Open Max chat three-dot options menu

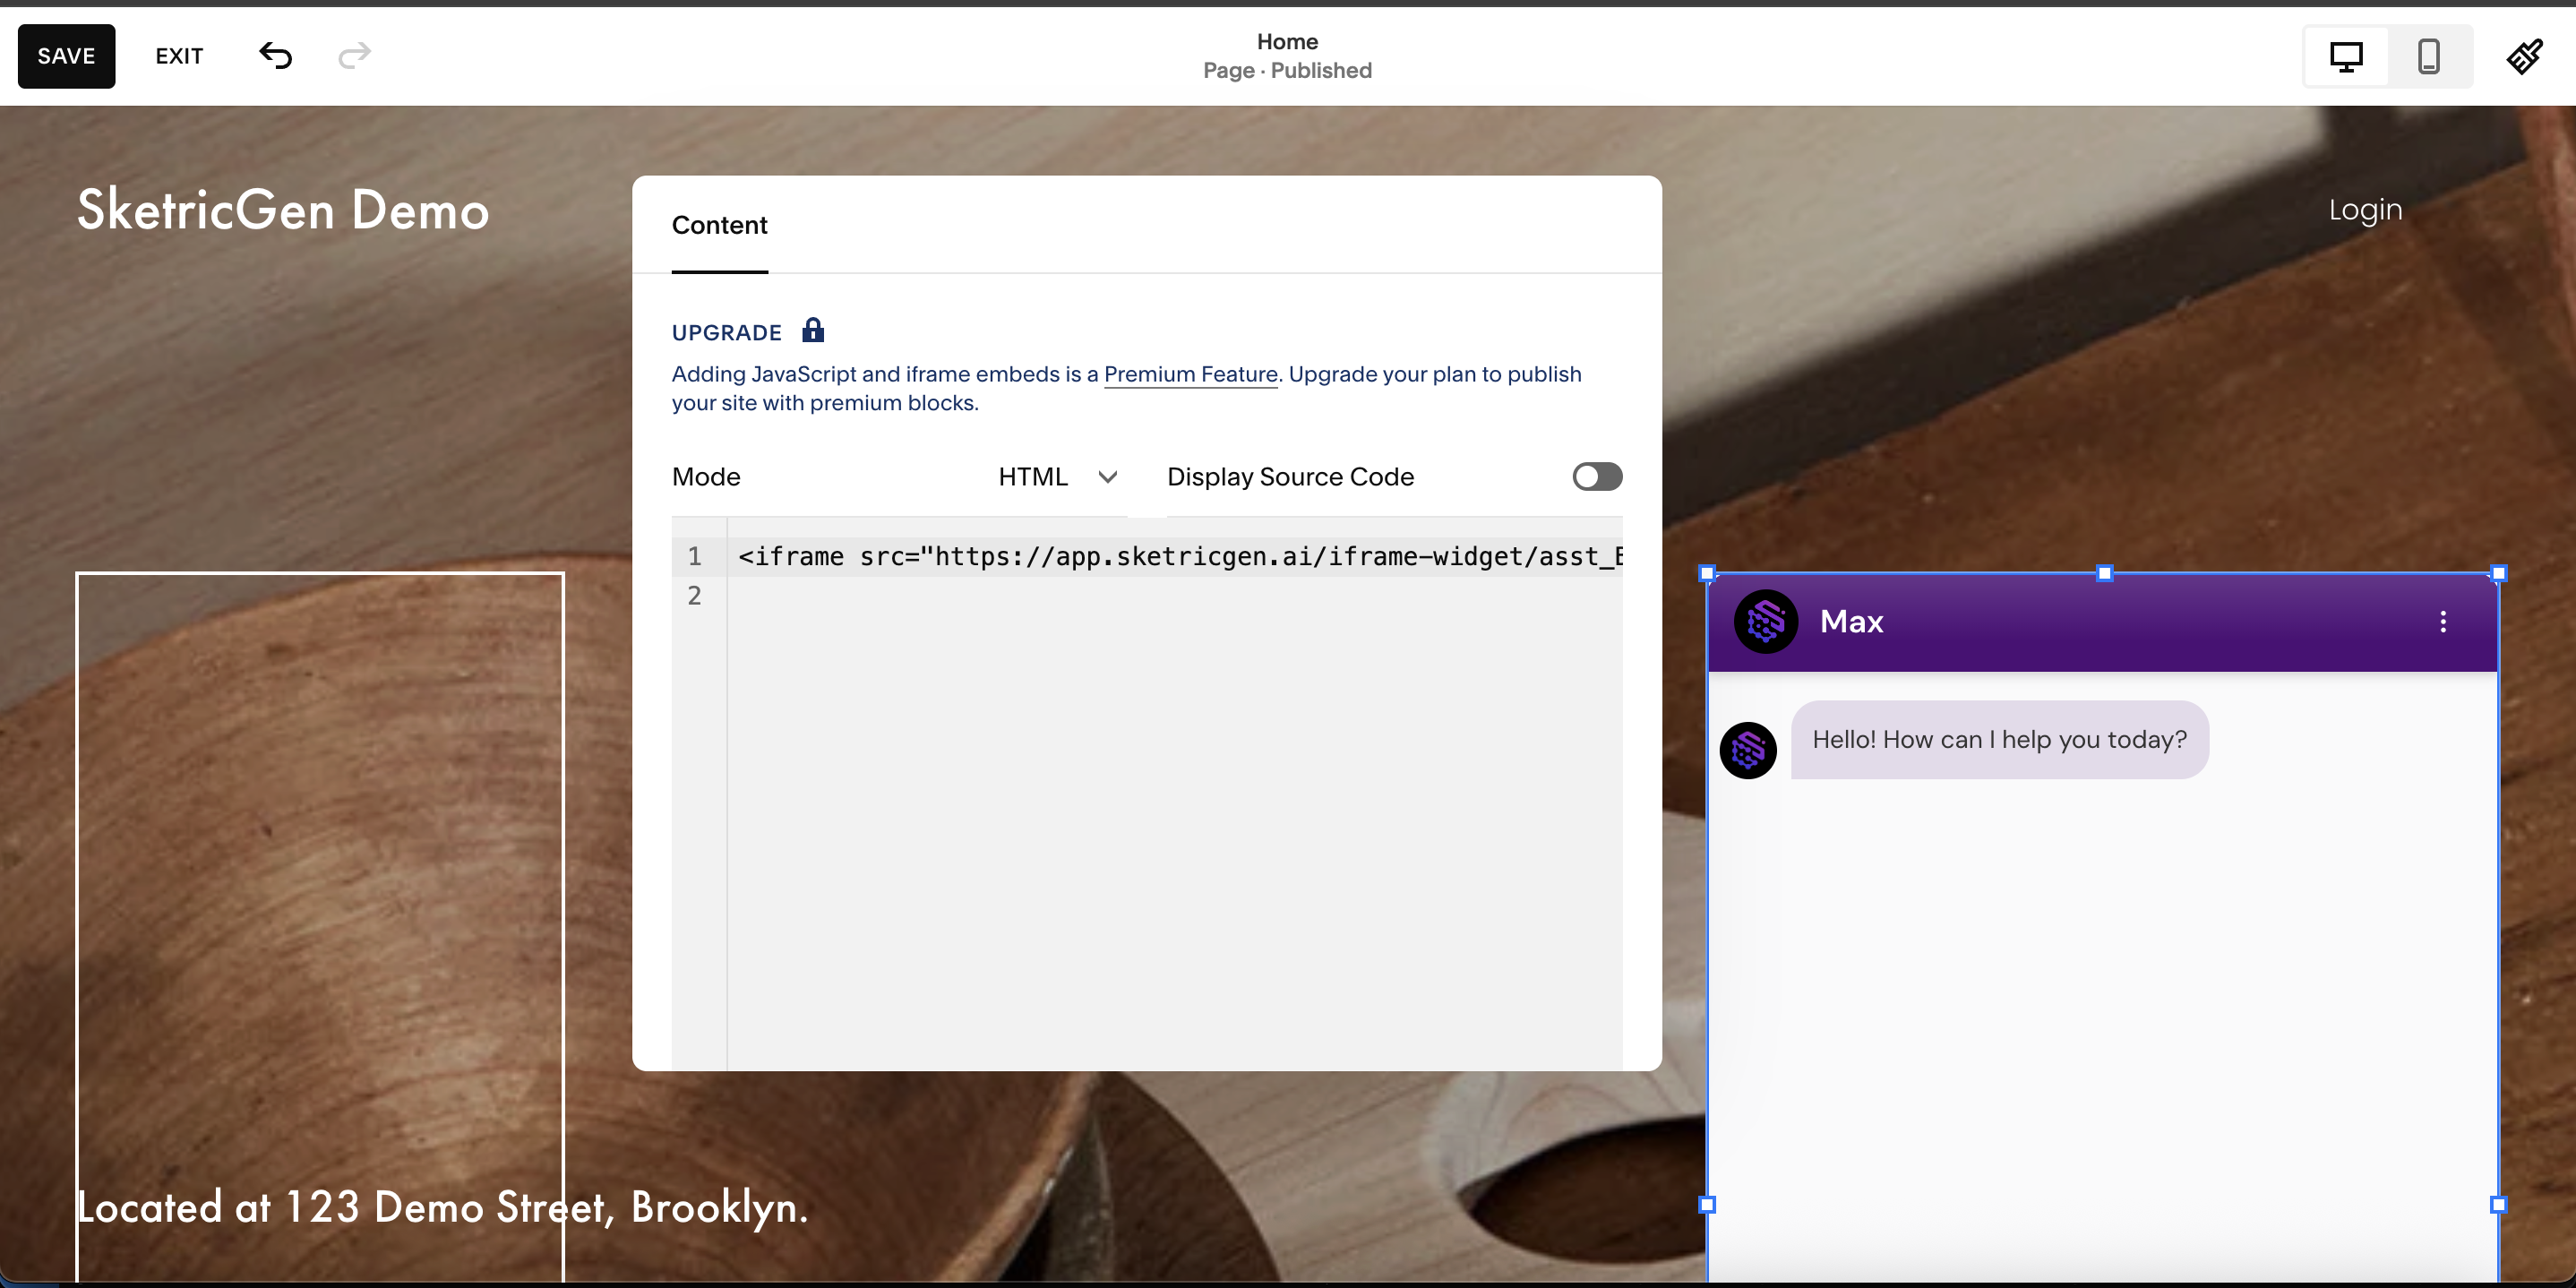click(2443, 621)
